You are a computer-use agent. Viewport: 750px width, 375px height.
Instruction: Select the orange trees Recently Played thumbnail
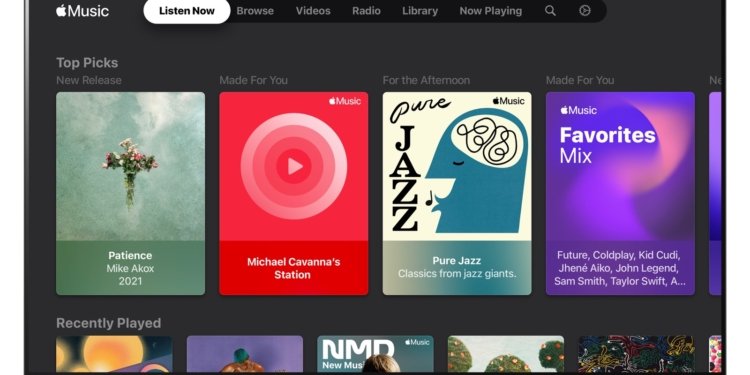pos(506,354)
